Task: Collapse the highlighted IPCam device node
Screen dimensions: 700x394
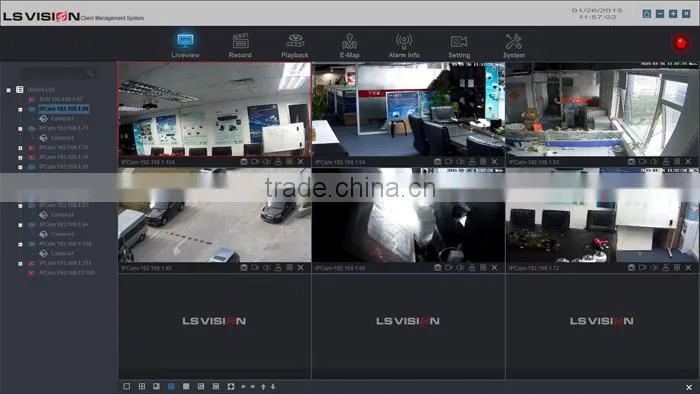Action: tap(20, 109)
